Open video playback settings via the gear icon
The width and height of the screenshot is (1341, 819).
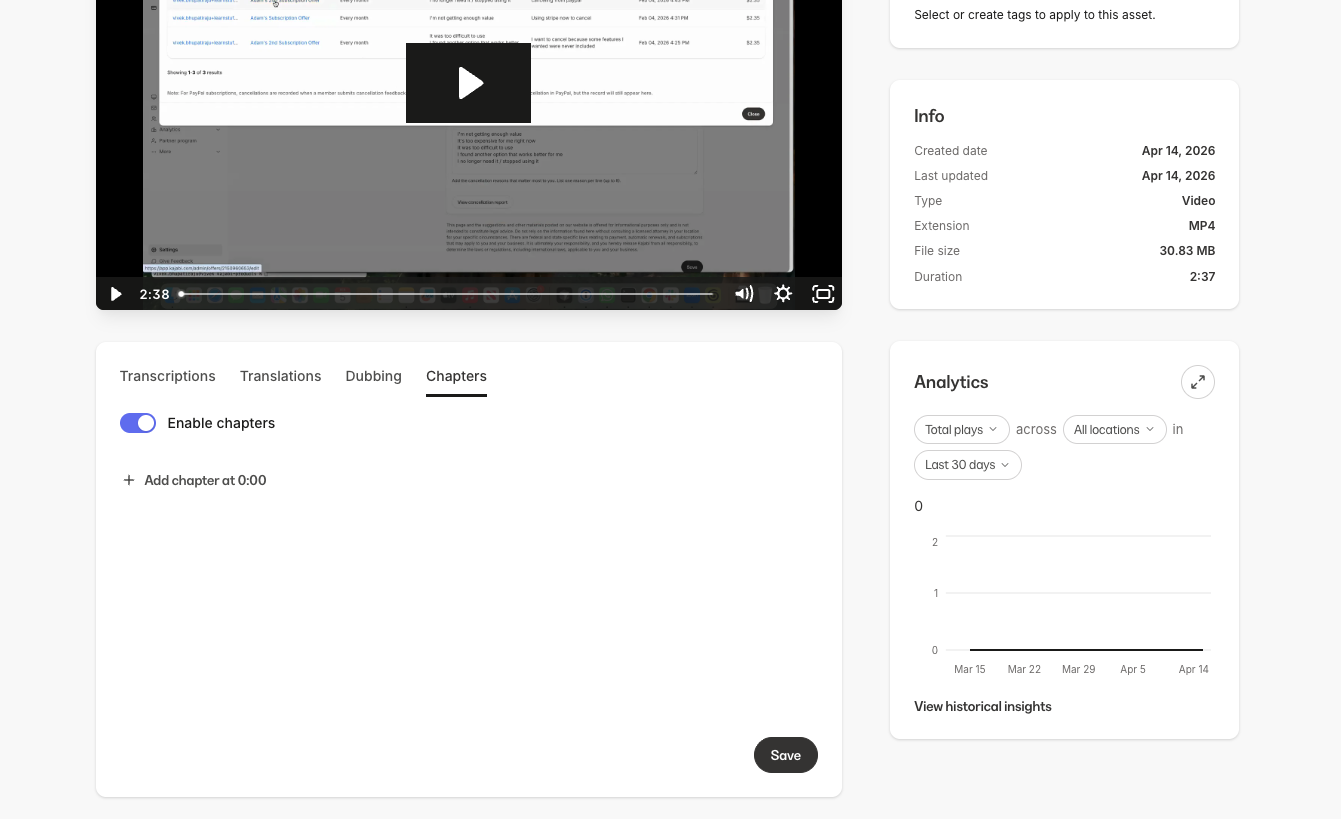tap(783, 294)
